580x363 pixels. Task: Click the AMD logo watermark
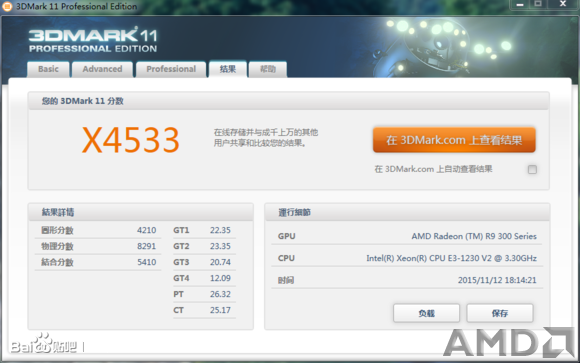pyautogui.click(x=510, y=343)
